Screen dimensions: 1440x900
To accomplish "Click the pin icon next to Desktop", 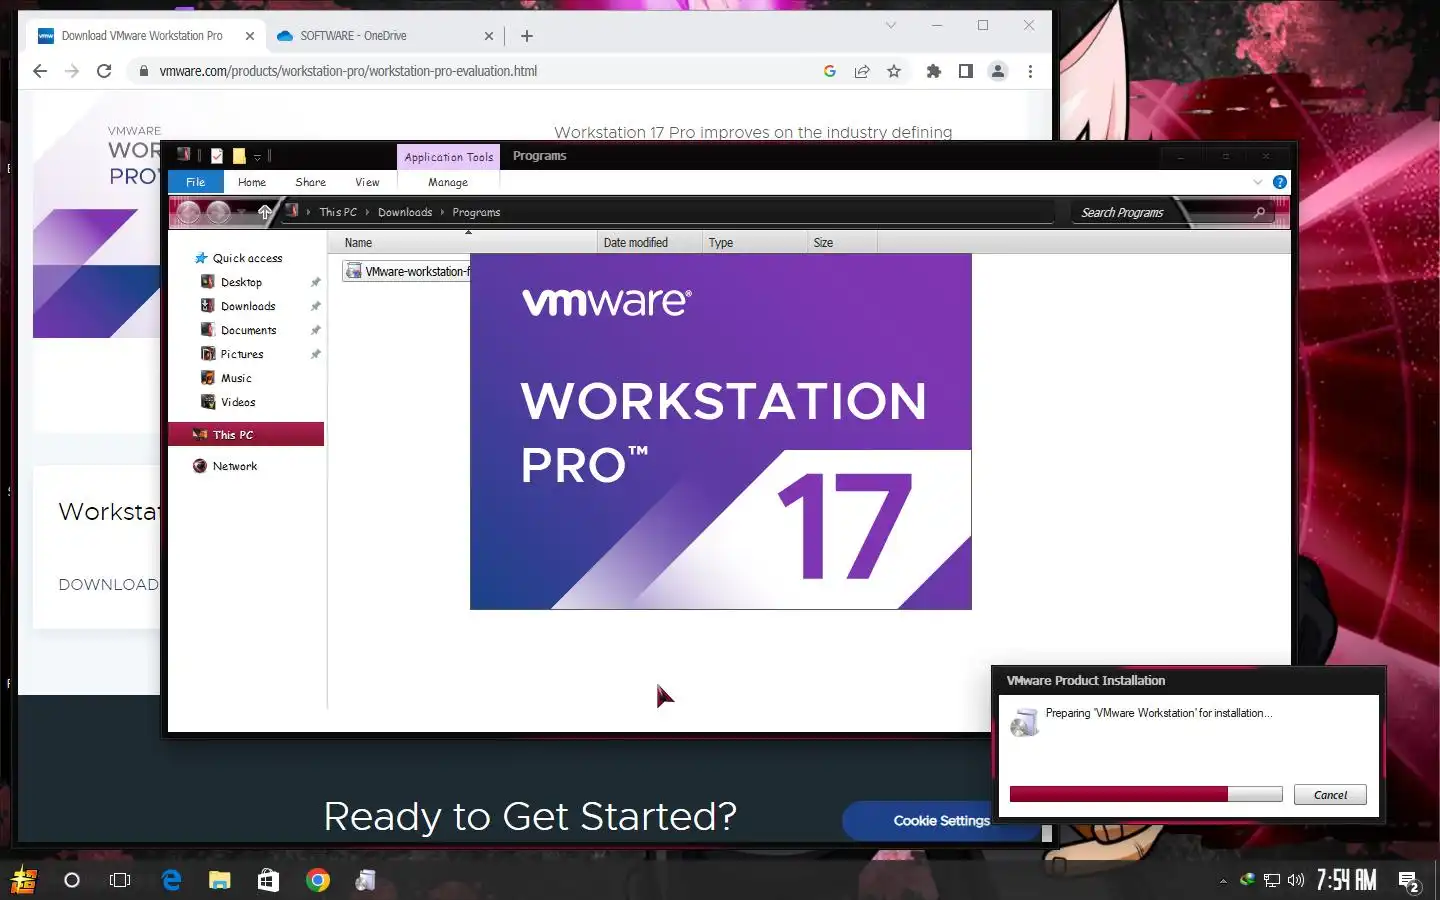I will [315, 282].
